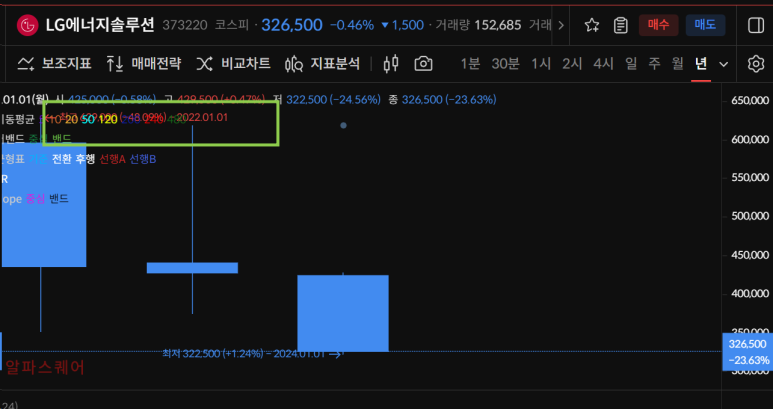Toggle 전환 conversion line

click(62, 159)
